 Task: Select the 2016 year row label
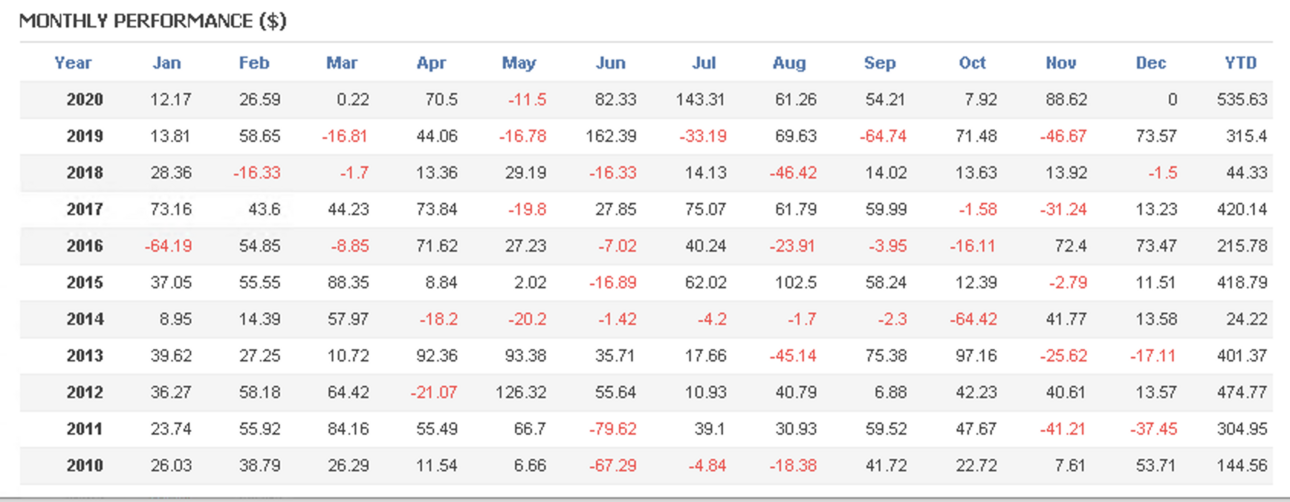(85, 246)
